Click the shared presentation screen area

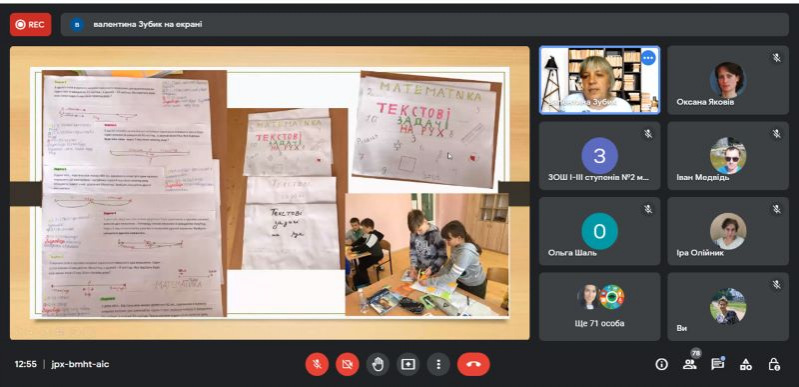click(x=270, y=193)
